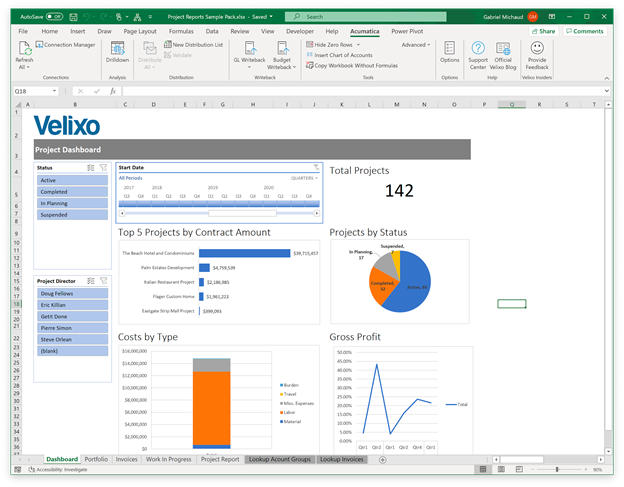The width and height of the screenshot is (624, 487).
Task: Toggle the In Planning slicer item
Action: (x=72, y=203)
